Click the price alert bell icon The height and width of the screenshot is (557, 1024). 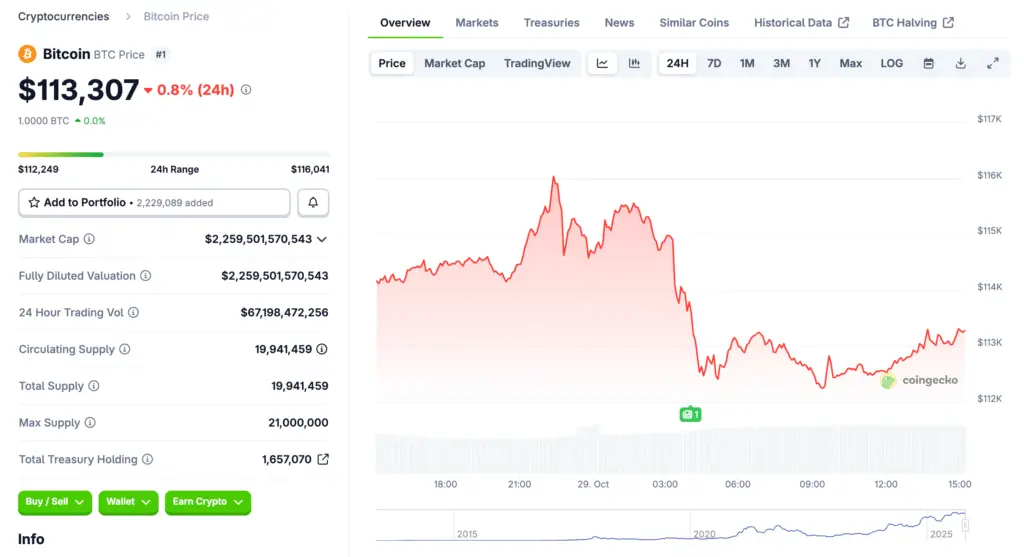click(x=313, y=203)
